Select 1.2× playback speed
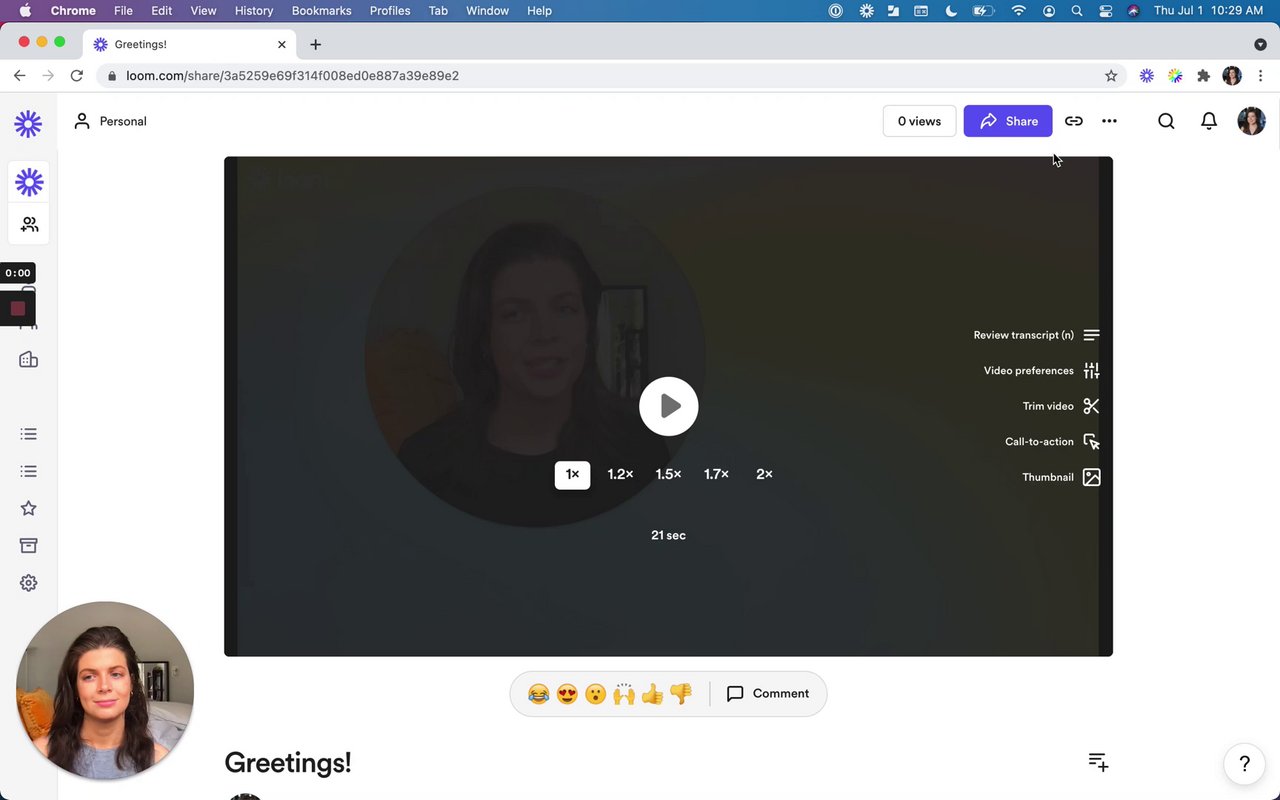 [620, 475]
